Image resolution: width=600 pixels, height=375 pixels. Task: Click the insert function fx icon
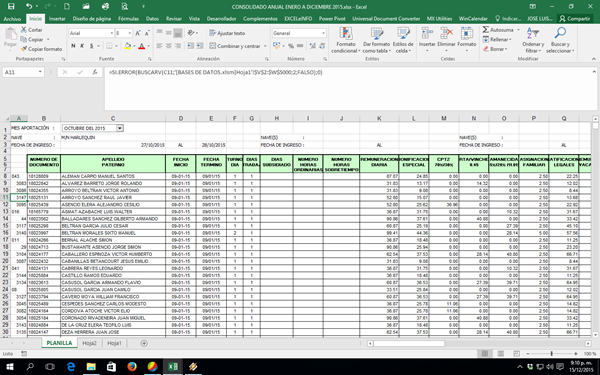(95, 72)
